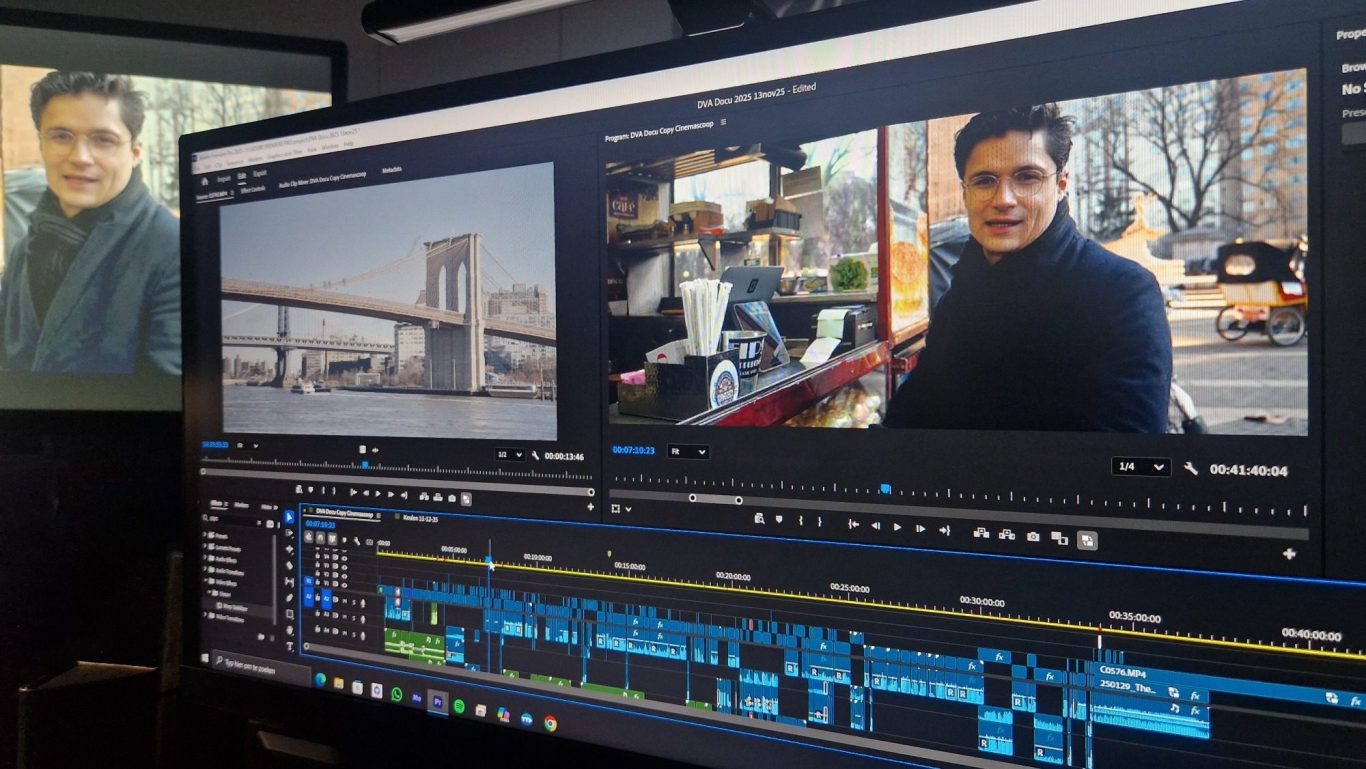Switch to the Export workspace tab

click(x=259, y=173)
